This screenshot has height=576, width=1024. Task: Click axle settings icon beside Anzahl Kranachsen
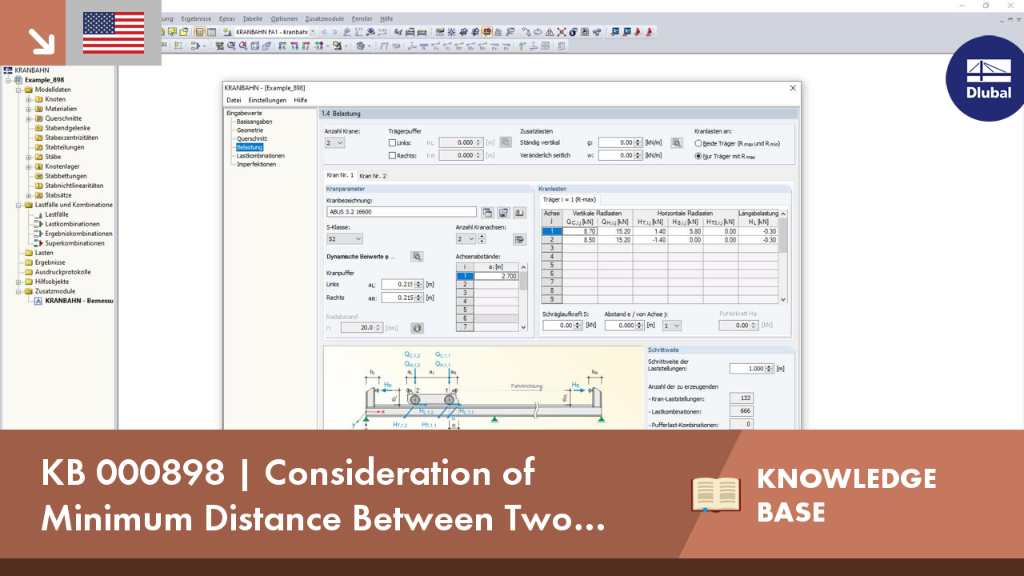[519, 239]
